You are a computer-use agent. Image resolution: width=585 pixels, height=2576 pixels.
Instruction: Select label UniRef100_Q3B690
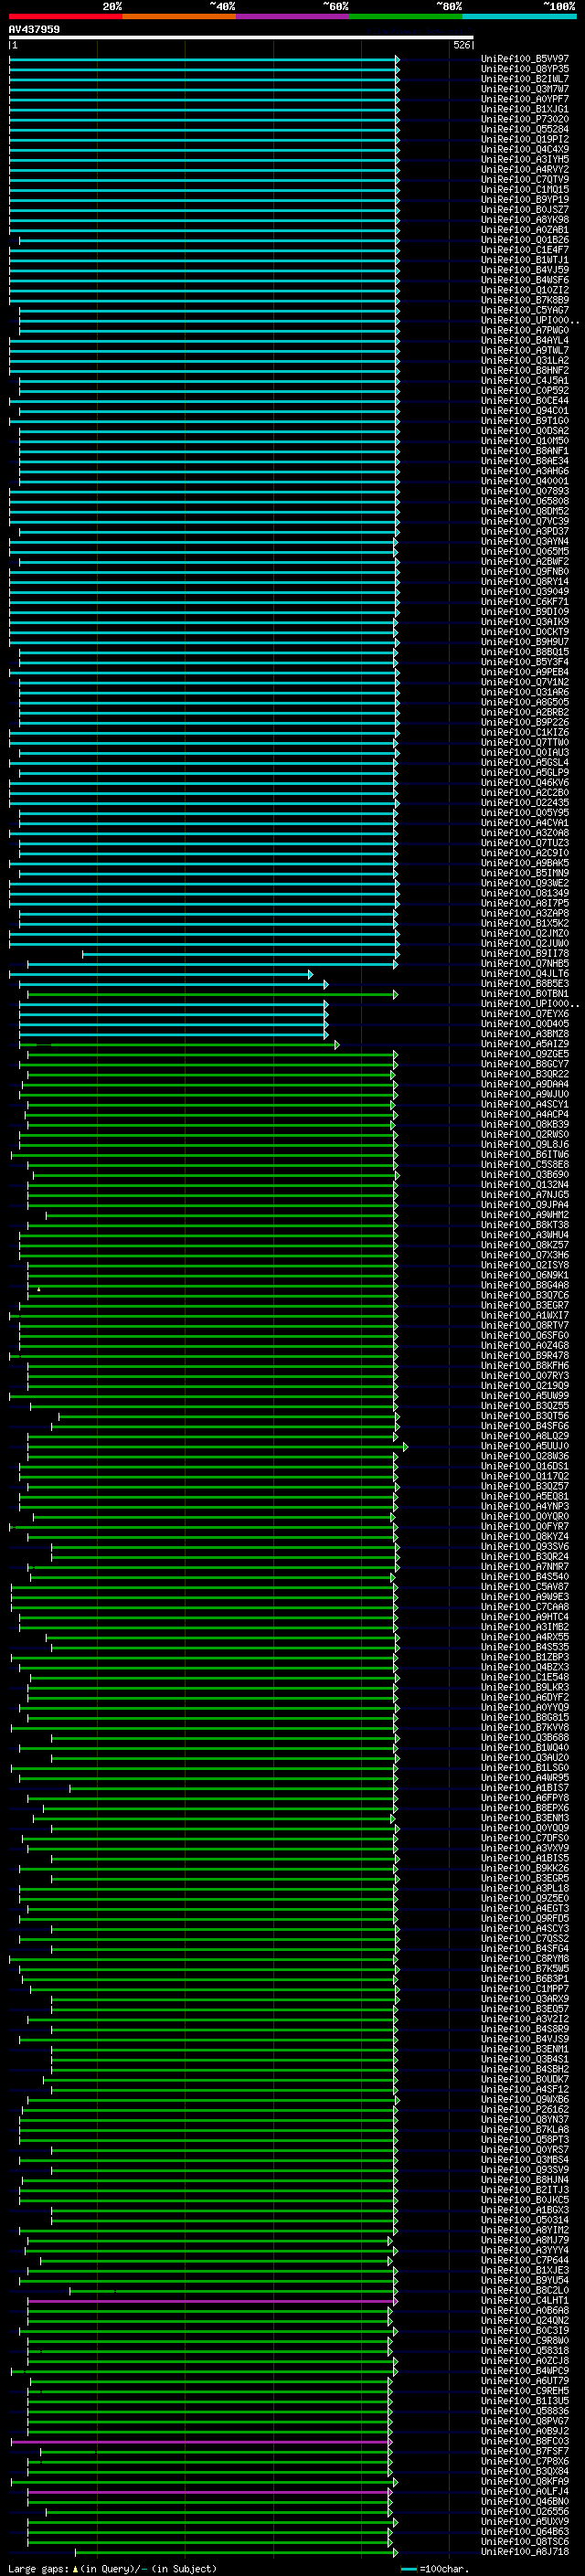tap(525, 1175)
